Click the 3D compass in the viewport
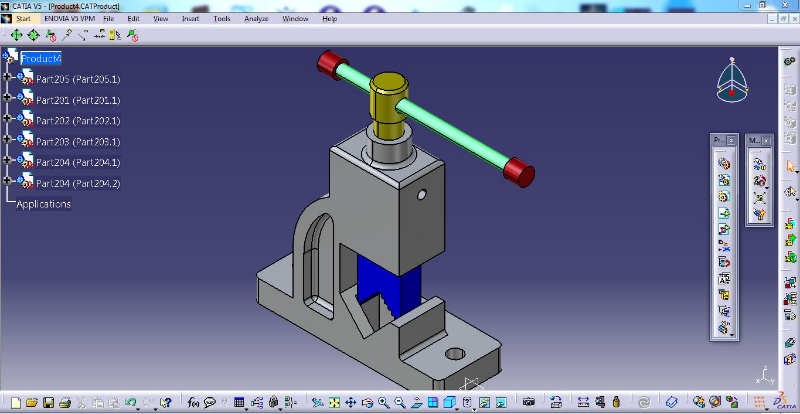 click(732, 80)
